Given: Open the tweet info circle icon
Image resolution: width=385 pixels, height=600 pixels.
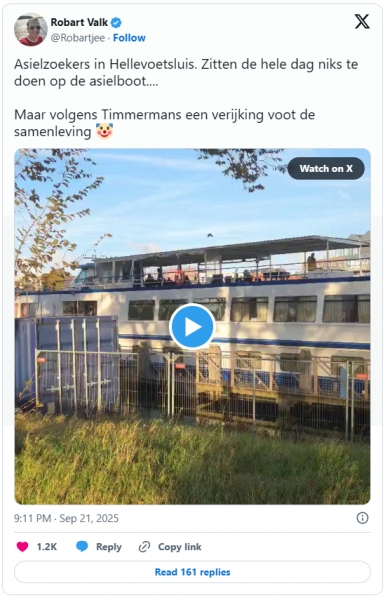Looking at the screenshot, I should [x=362, y=518].
